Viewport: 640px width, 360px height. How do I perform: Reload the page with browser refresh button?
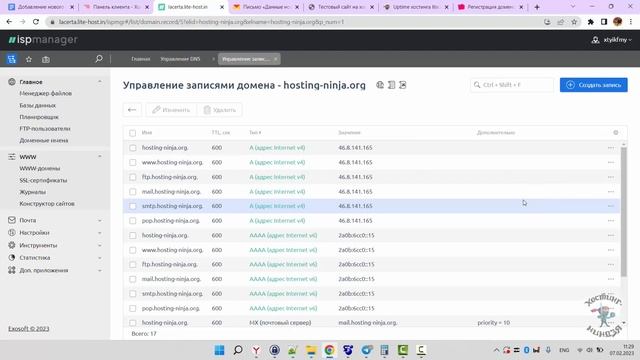(x=36, y=22)
